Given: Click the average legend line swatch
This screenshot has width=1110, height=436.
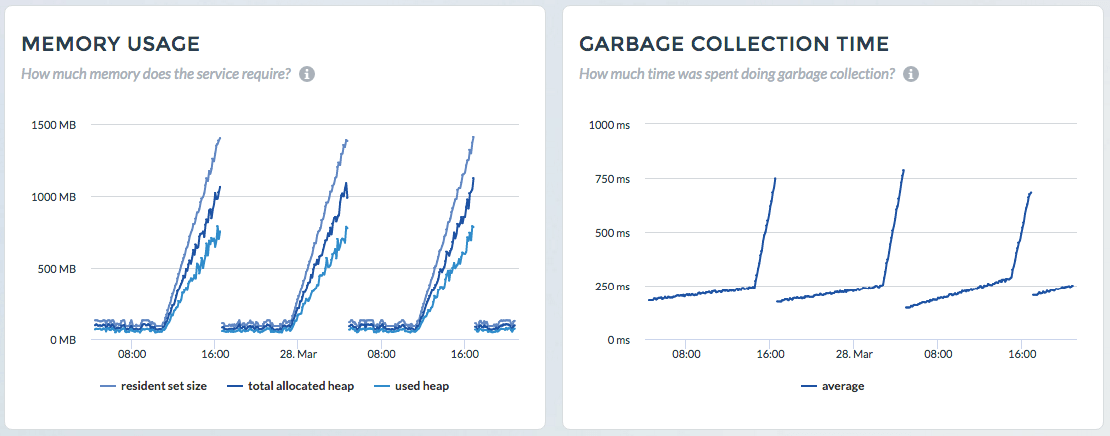Looking at the screenshot, I should click(808, 386).
